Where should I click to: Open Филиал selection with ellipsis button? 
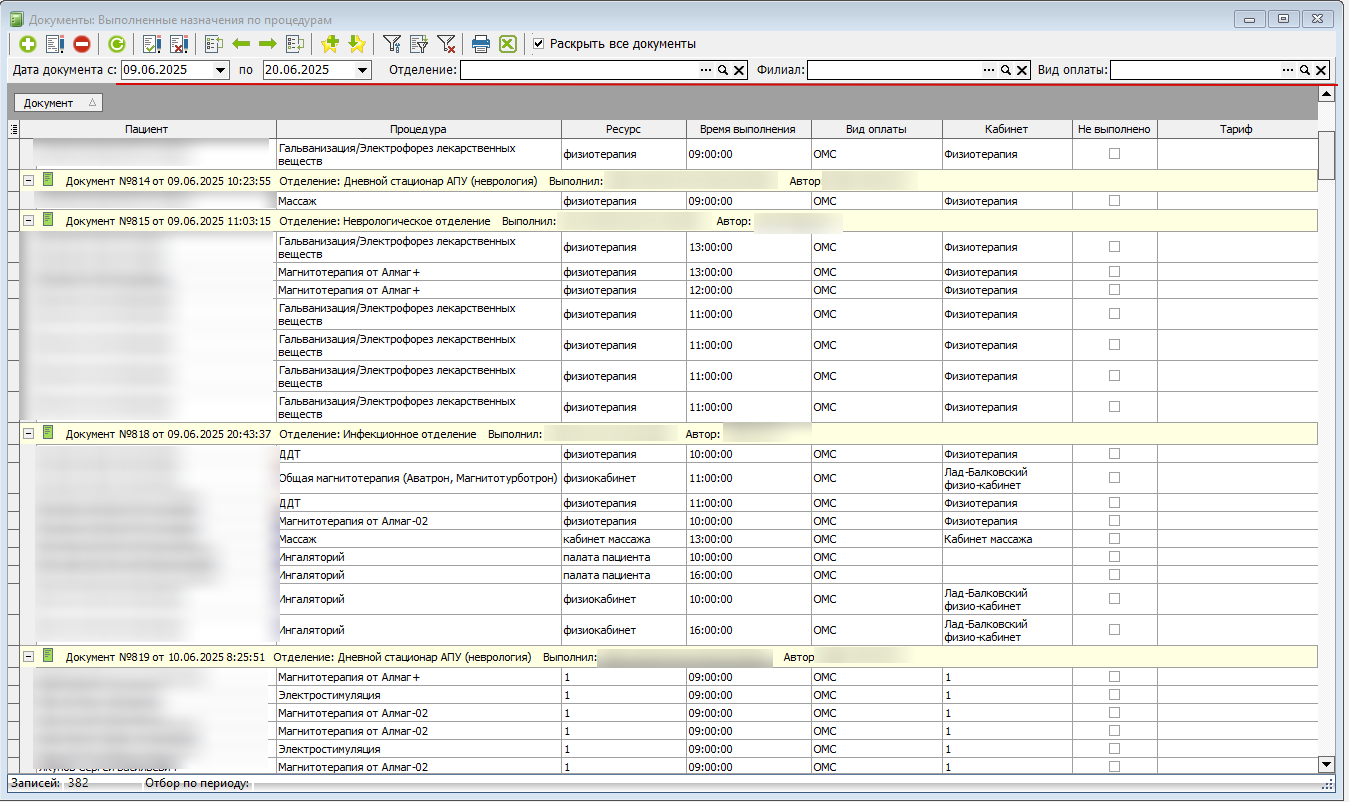point(990,70)
